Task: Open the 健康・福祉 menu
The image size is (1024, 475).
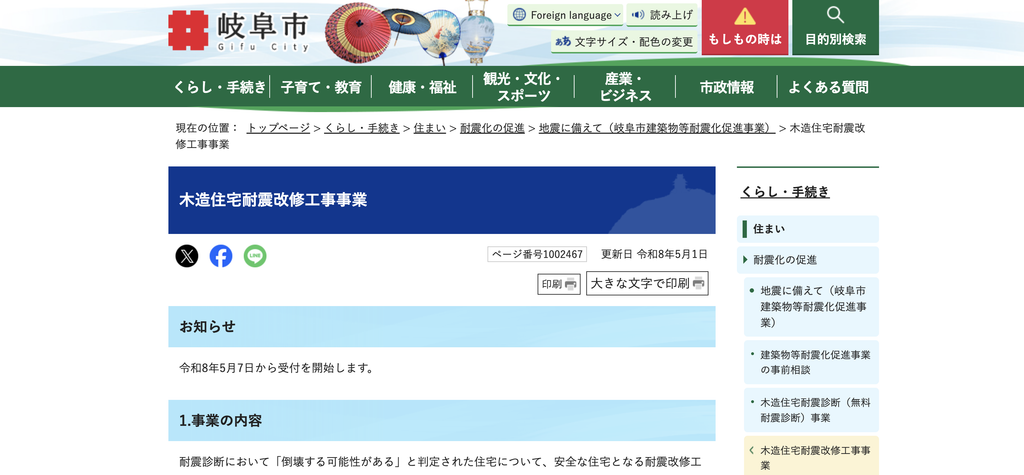Action: tap(422, 87)
